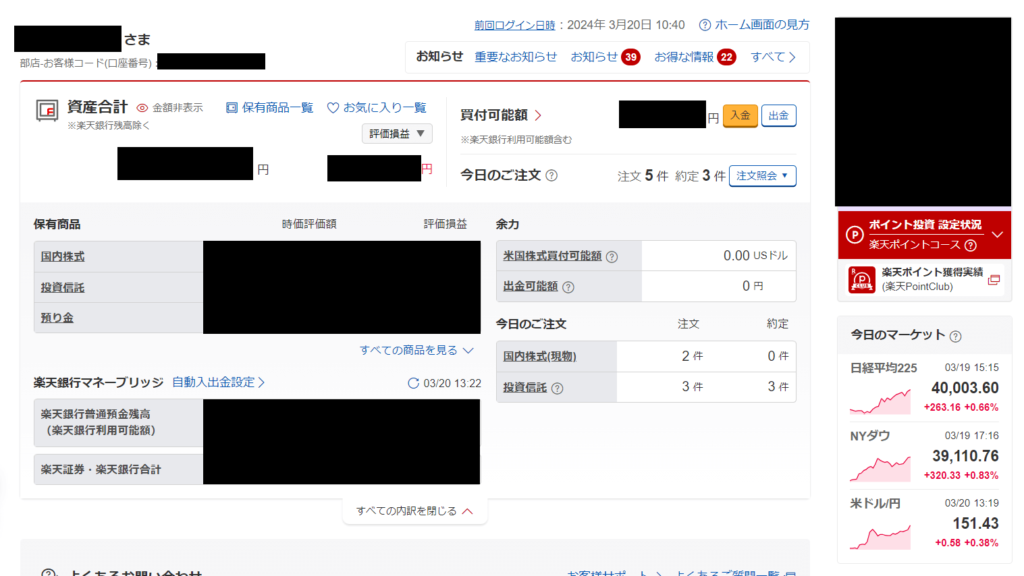This screenshot has width=1024, height=576.
Task: Open 国内株式(現物) orders link
Action: 539,357
